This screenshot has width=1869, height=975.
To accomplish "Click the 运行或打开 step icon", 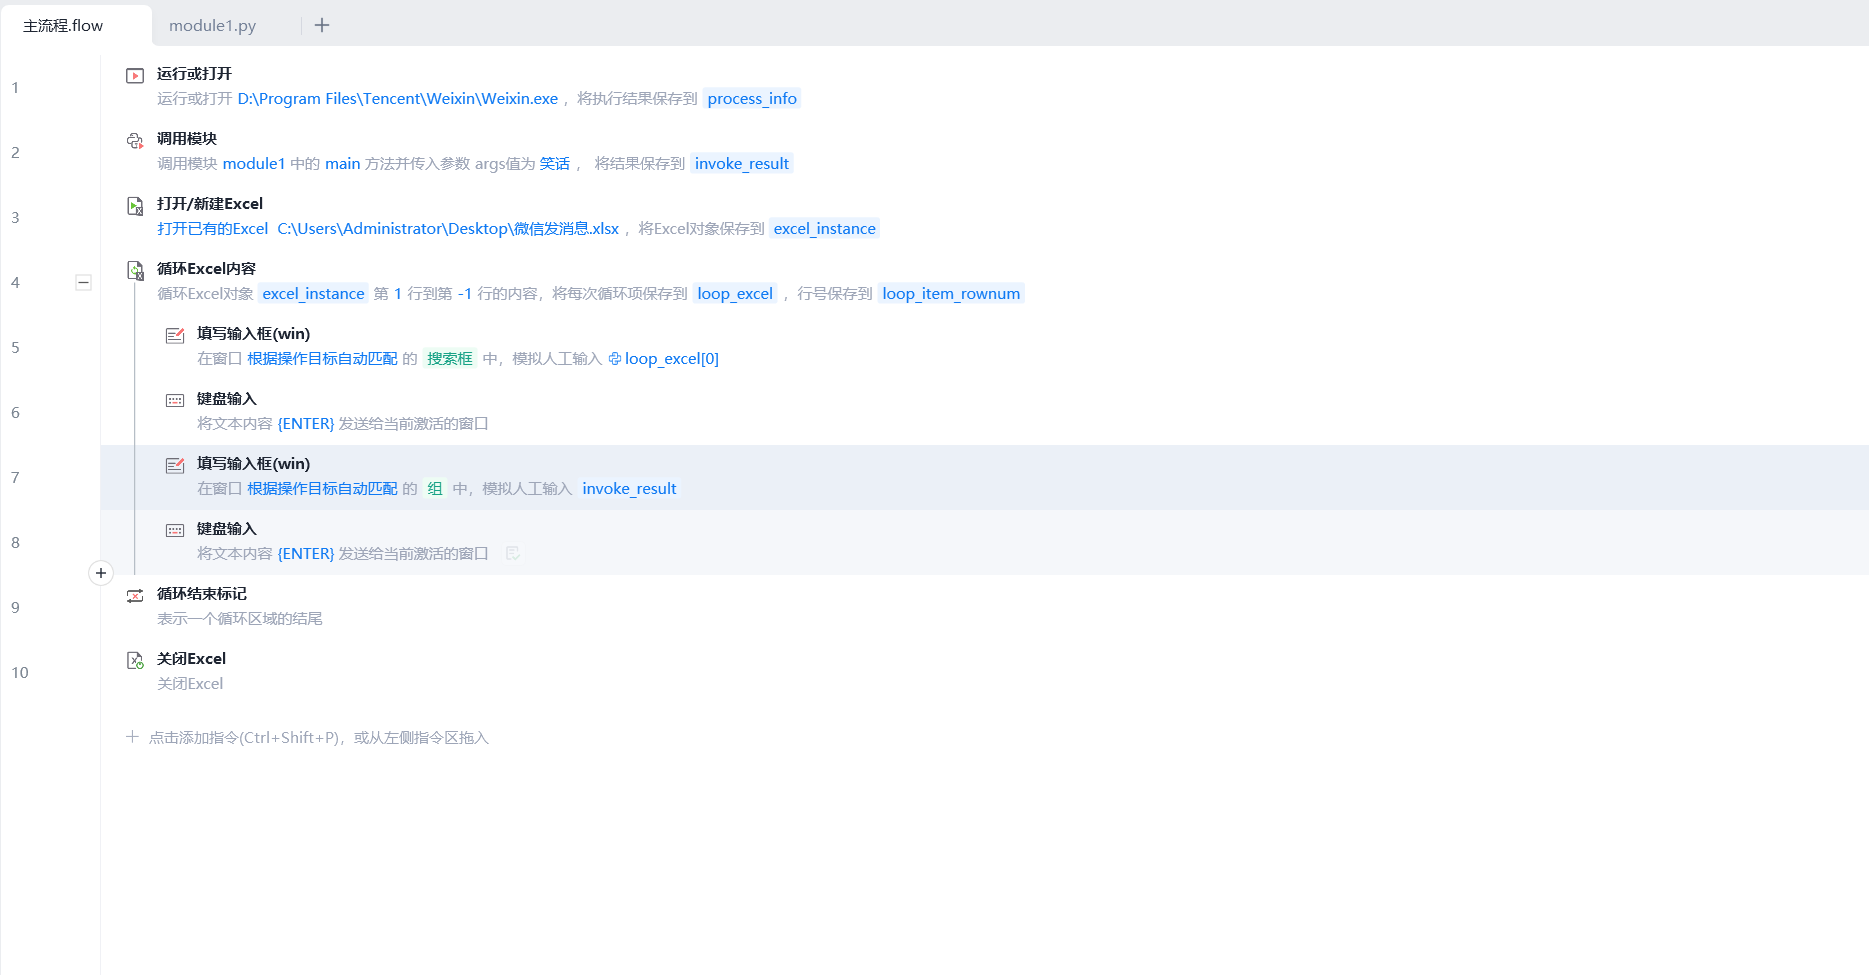I will 135,76.
